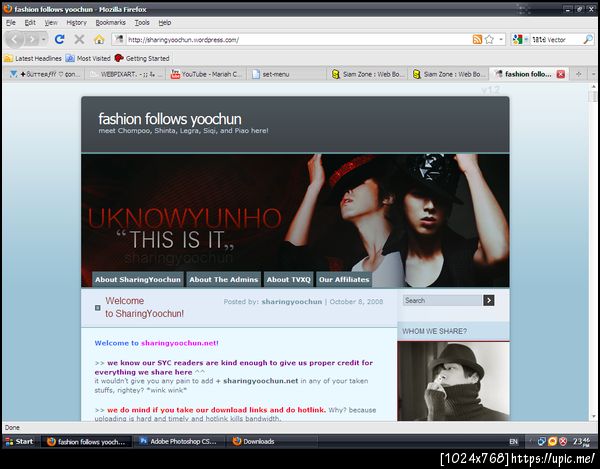
Task: Click the October 8, 2008 post date
Action: click(x=356, y=302)
